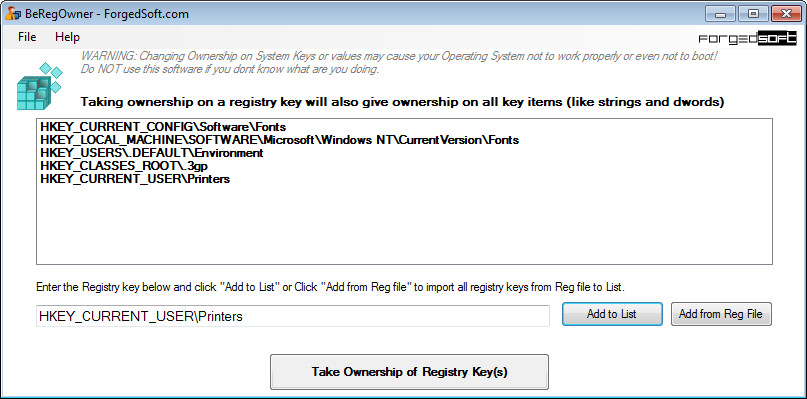Select the HKEY_LOCAL_MACHINE Fonts list entry

[x=279, y=140]
